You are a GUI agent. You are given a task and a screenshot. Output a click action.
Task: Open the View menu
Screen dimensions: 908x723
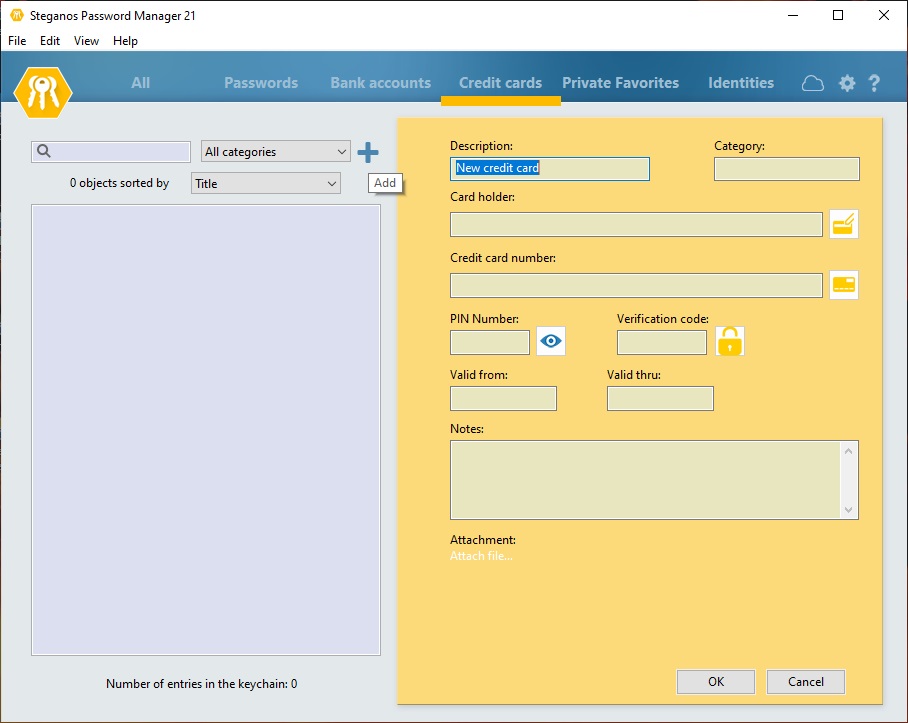point(85,41)
